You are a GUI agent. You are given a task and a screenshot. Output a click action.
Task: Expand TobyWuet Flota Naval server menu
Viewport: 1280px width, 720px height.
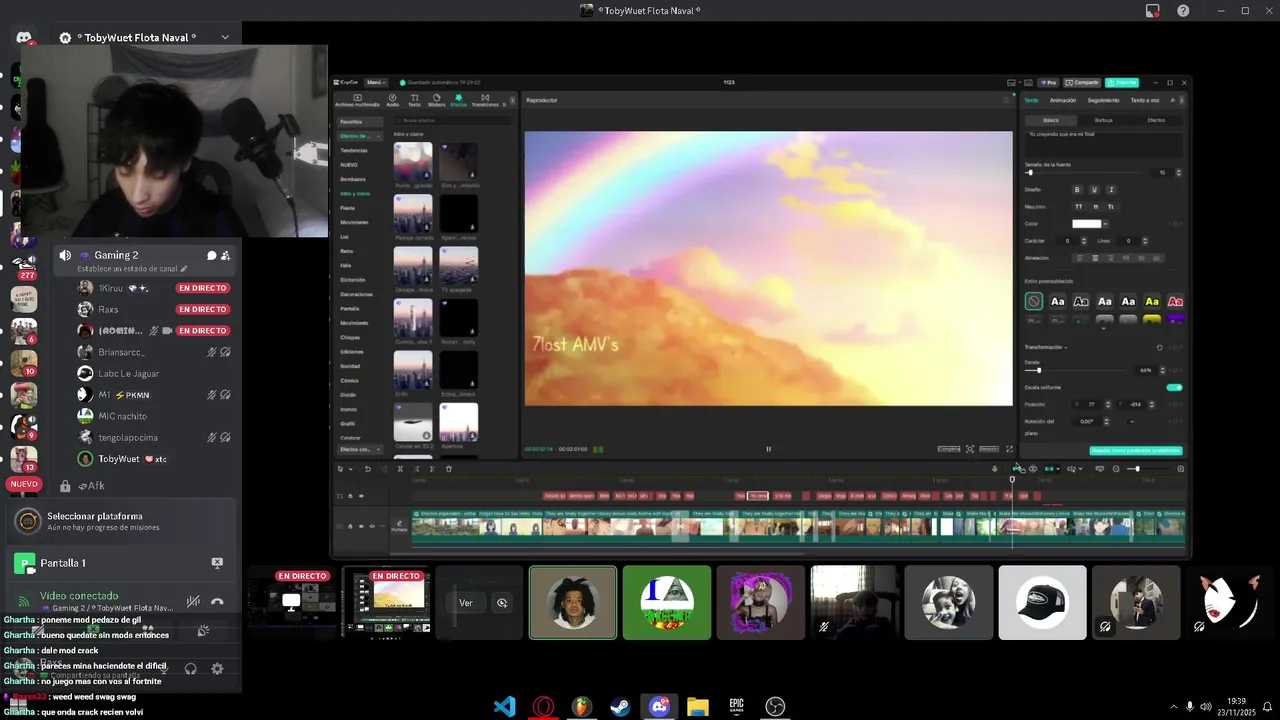click(x=225, y=37)
